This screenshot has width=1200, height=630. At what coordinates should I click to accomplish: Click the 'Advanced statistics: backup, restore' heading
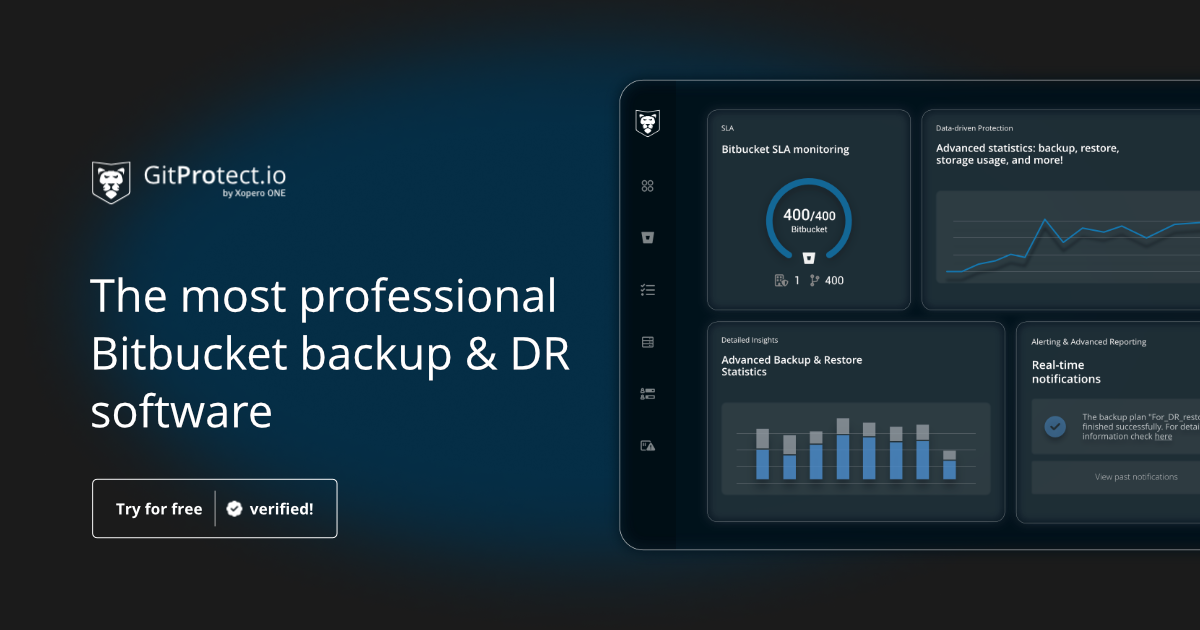1027,154
